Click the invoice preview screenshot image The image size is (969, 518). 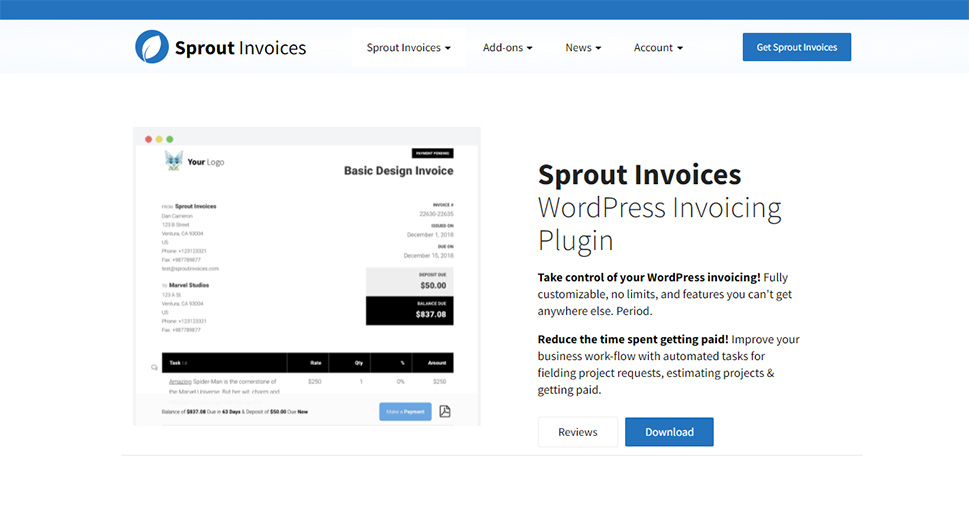coord(307,276)
